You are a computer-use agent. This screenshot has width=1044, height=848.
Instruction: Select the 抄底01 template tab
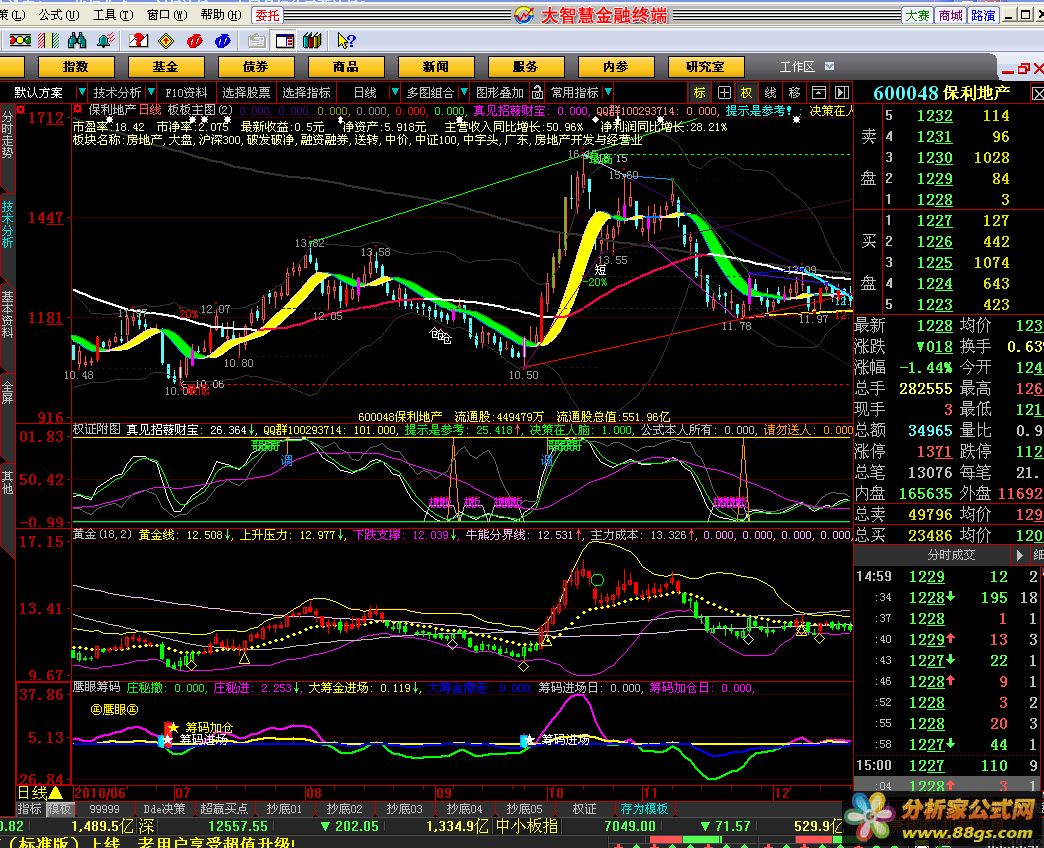(x=284, y=809)
